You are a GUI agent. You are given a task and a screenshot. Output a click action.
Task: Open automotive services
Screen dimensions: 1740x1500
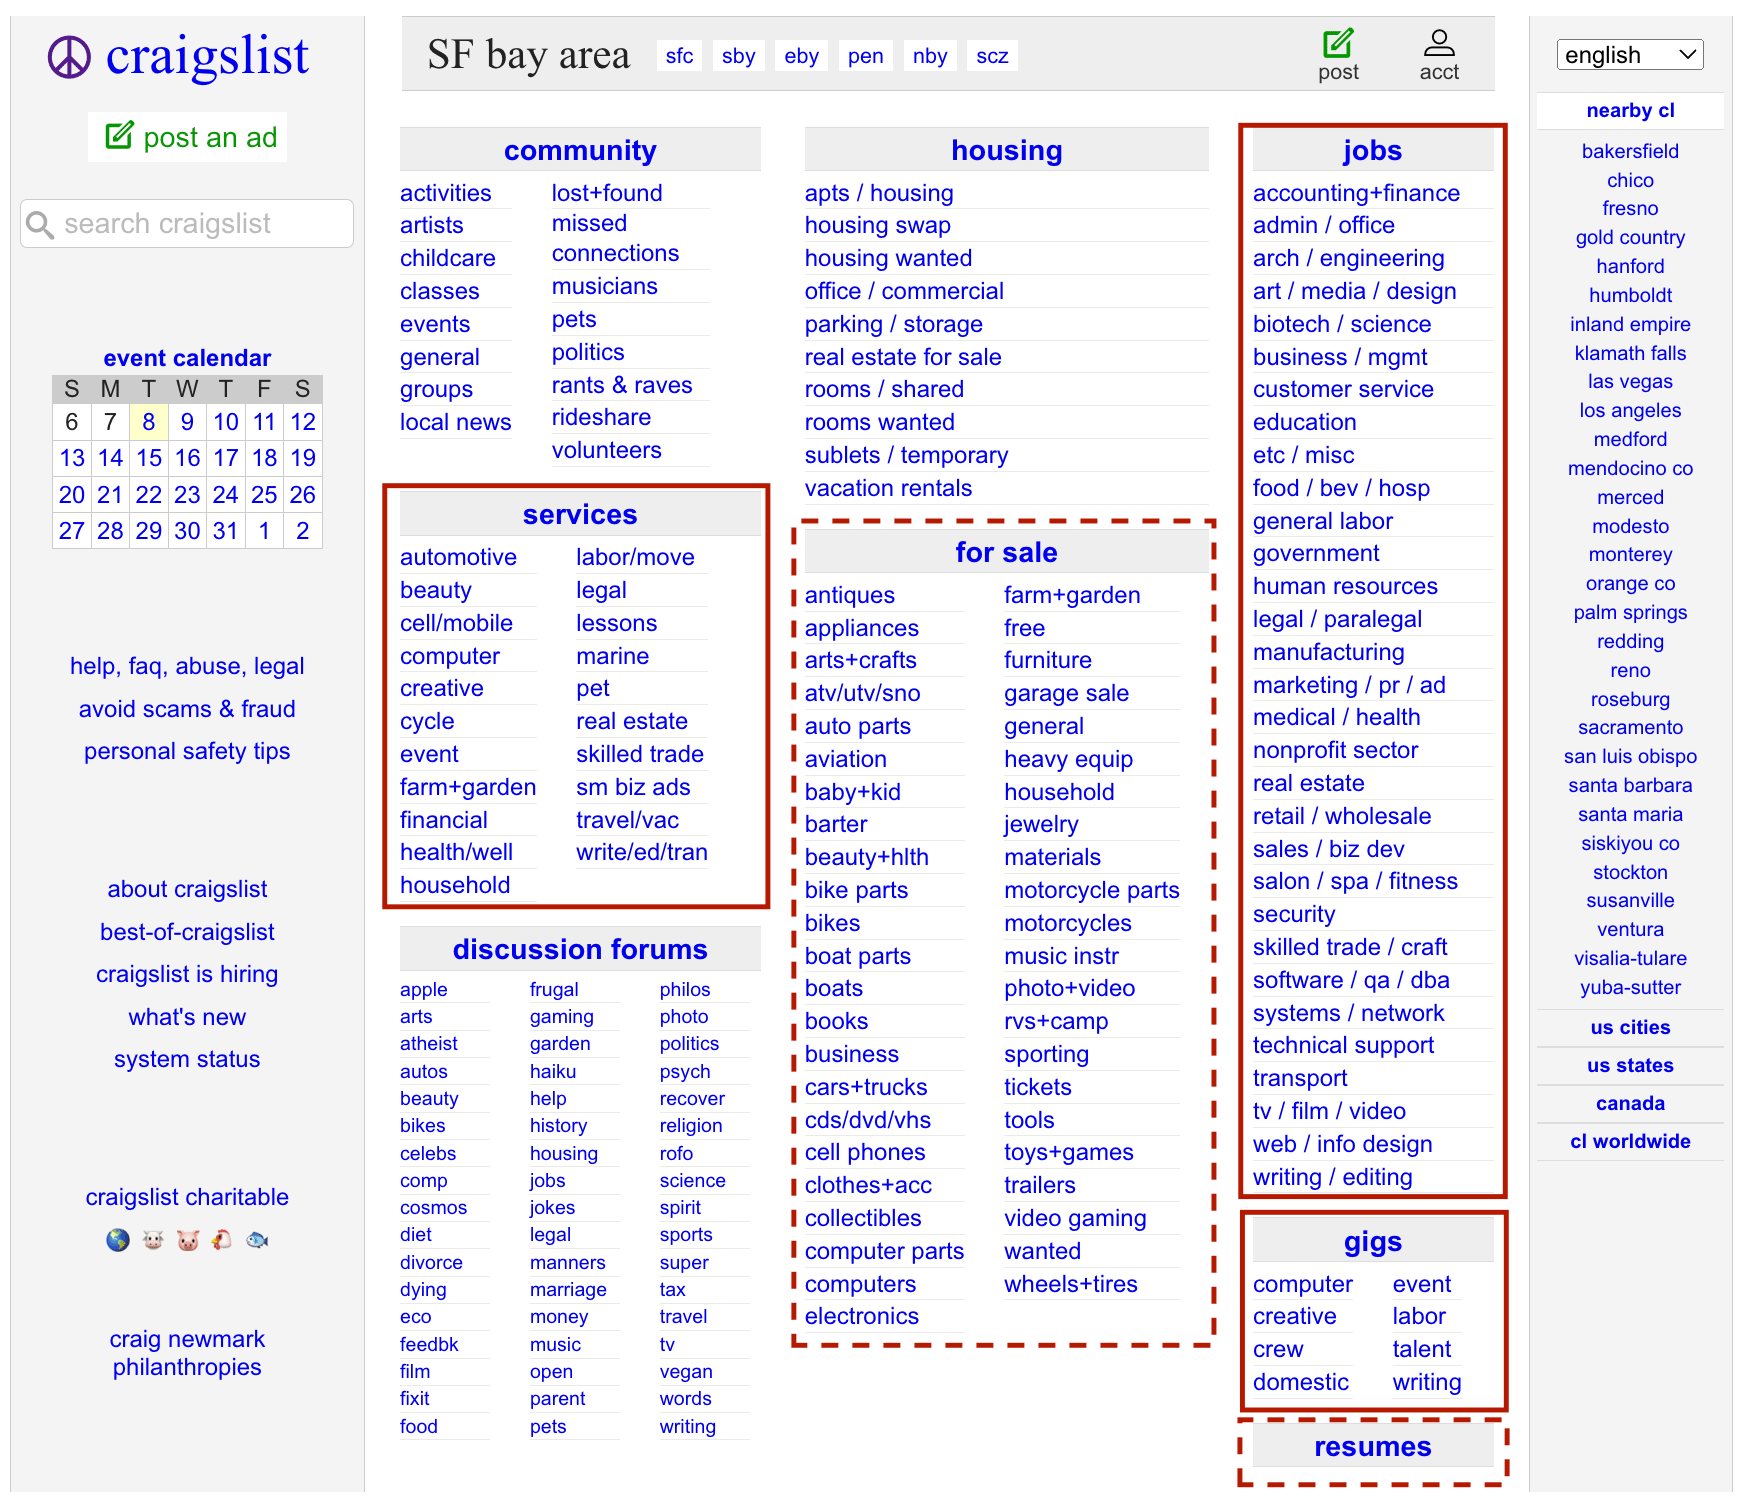pyautogui.click(x=458, y=557)
